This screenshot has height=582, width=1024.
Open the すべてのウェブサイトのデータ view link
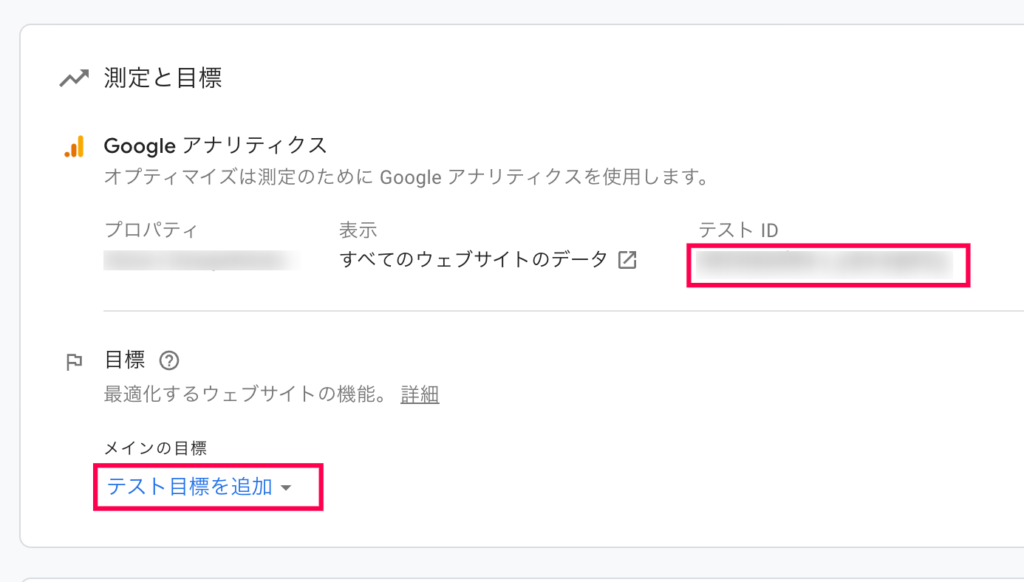click(x=473, y=260)
